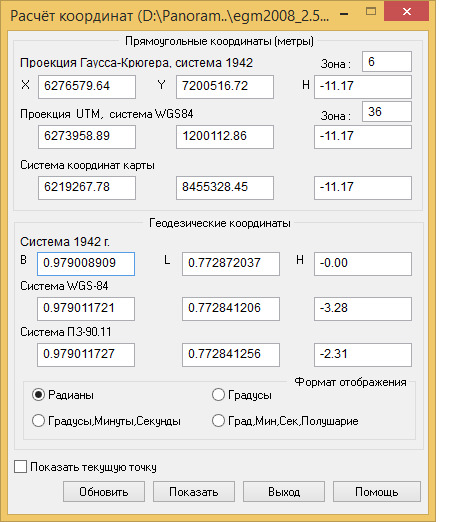This screenshot has width=456, height=522.
Task: Open the Помощь help button
Action: pos(377,491)
